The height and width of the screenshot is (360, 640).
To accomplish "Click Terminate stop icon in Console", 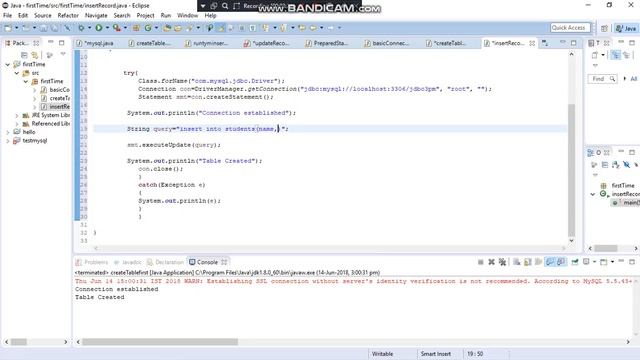I will coord(480,262).
